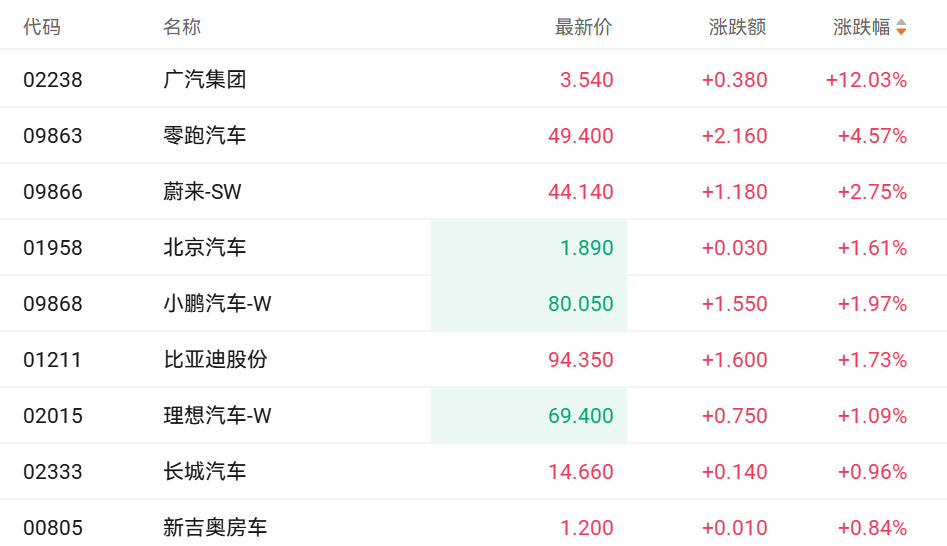
Task: Click the 涨跌幅 sort arrow icon
Action: (901, 27)
